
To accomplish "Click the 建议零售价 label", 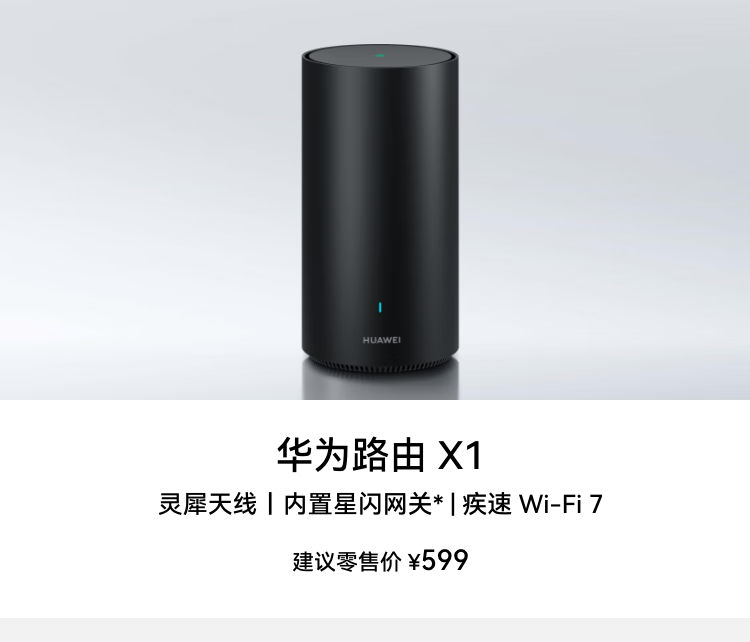I will (347, 562).
